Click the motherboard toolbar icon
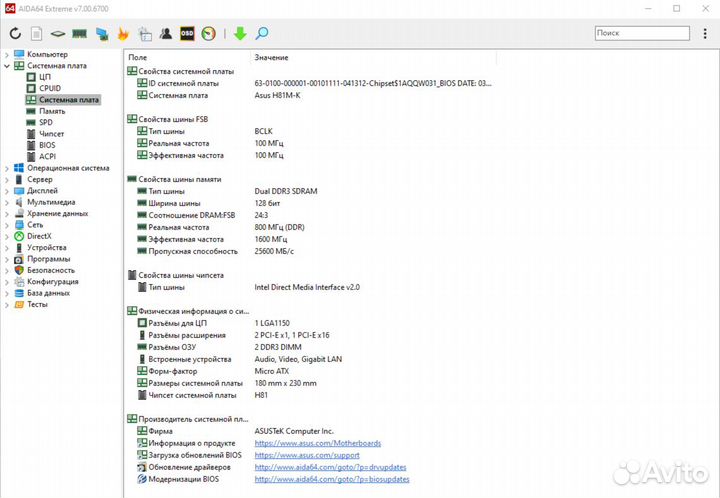 (58, 34)
